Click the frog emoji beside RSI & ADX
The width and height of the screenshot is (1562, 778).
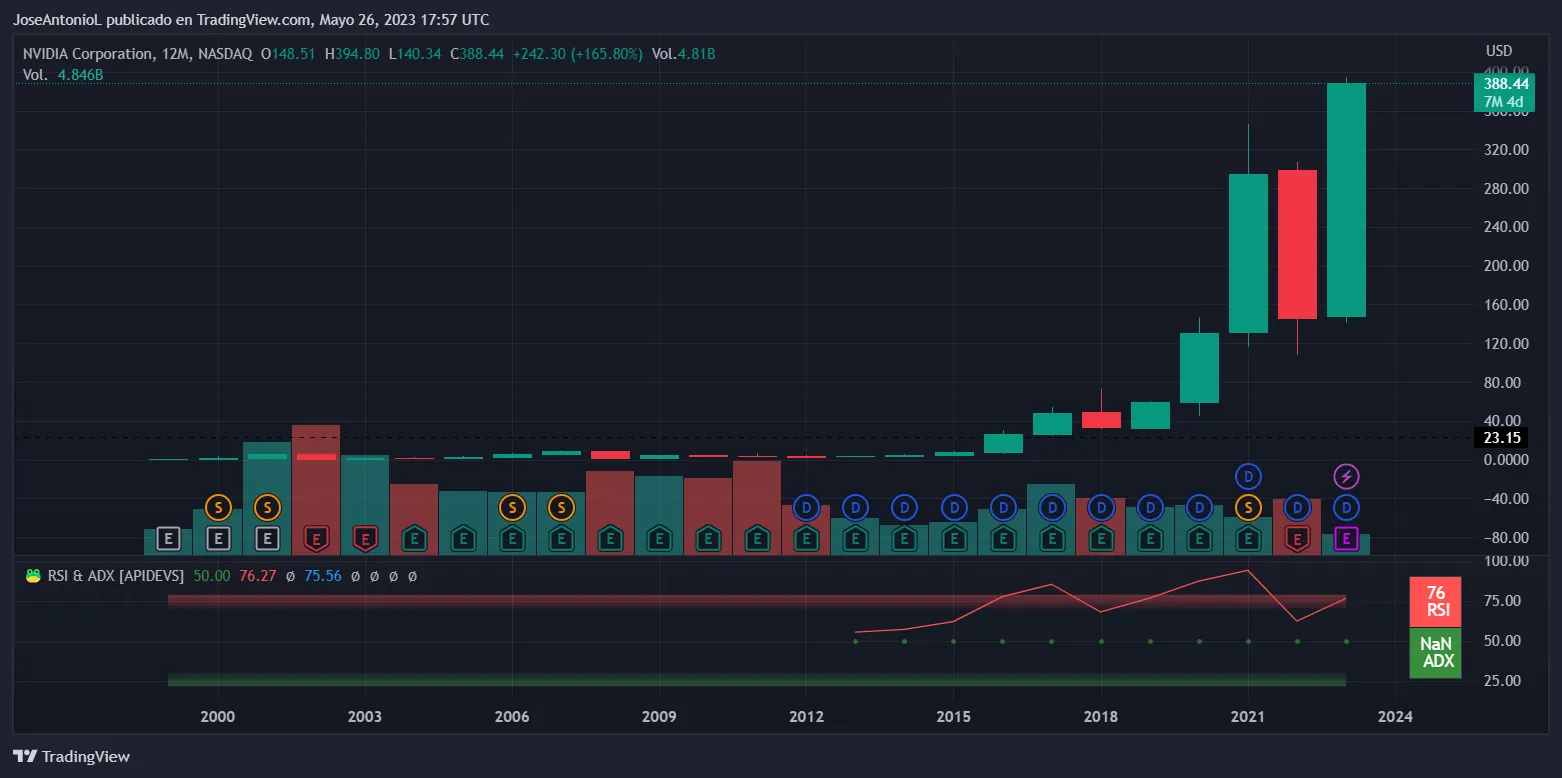30,575
